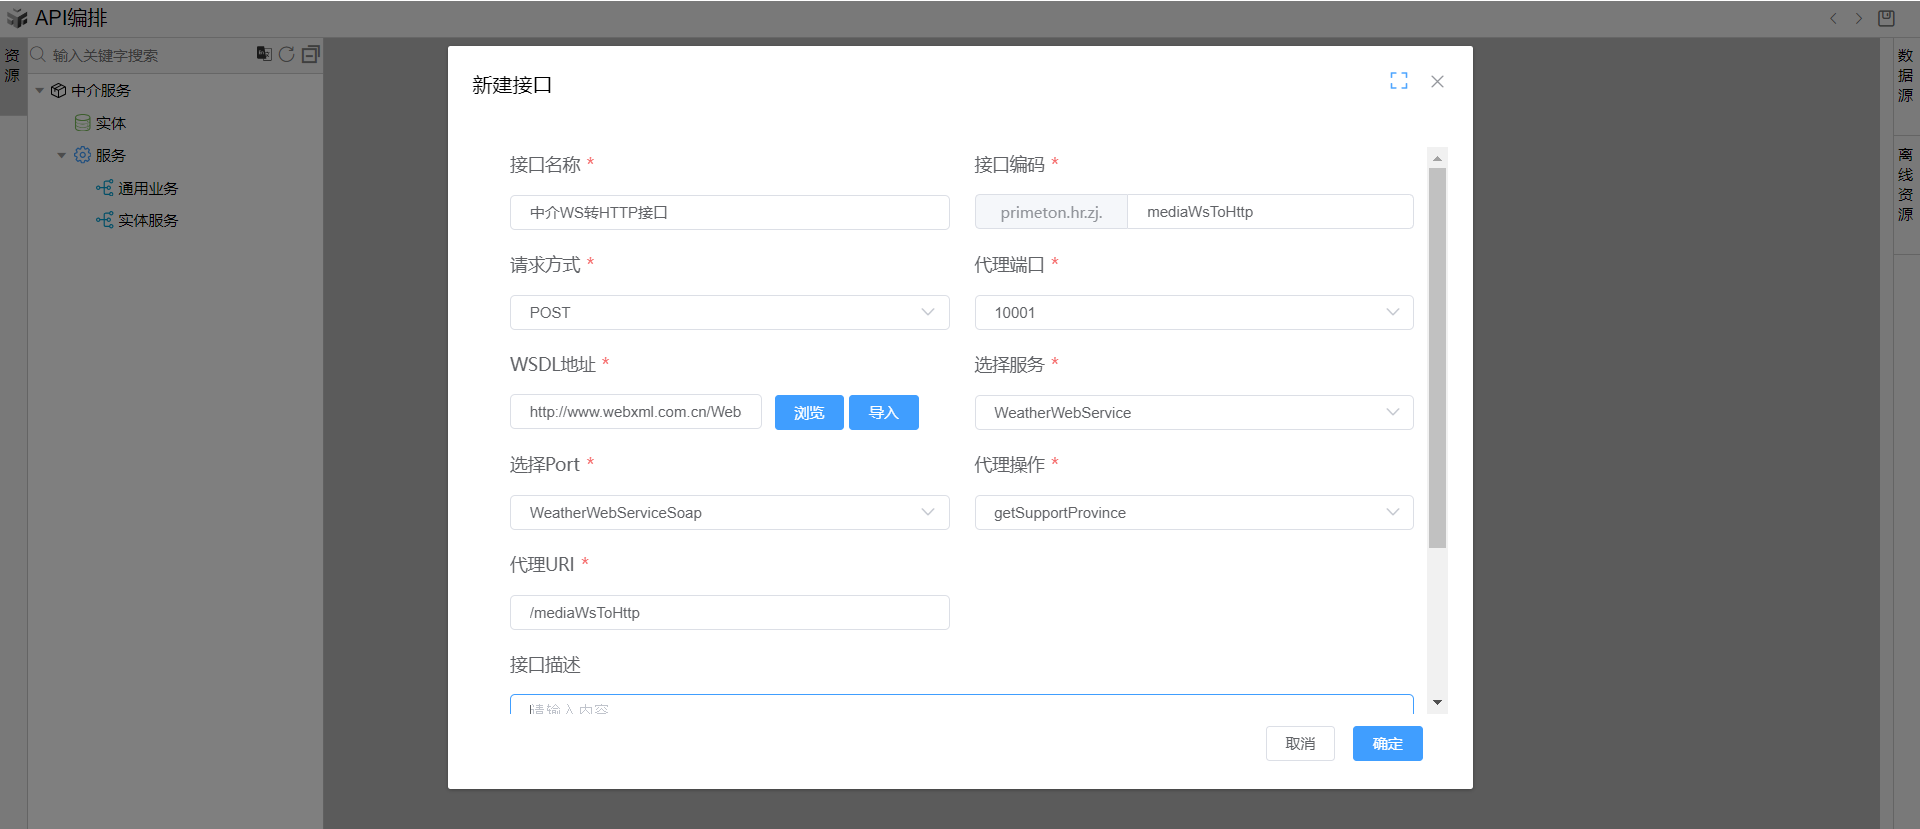Click the back arrow in the top-right corner
The width and height of the screenshot is (1920, 829).
(x=1833, y=18)
